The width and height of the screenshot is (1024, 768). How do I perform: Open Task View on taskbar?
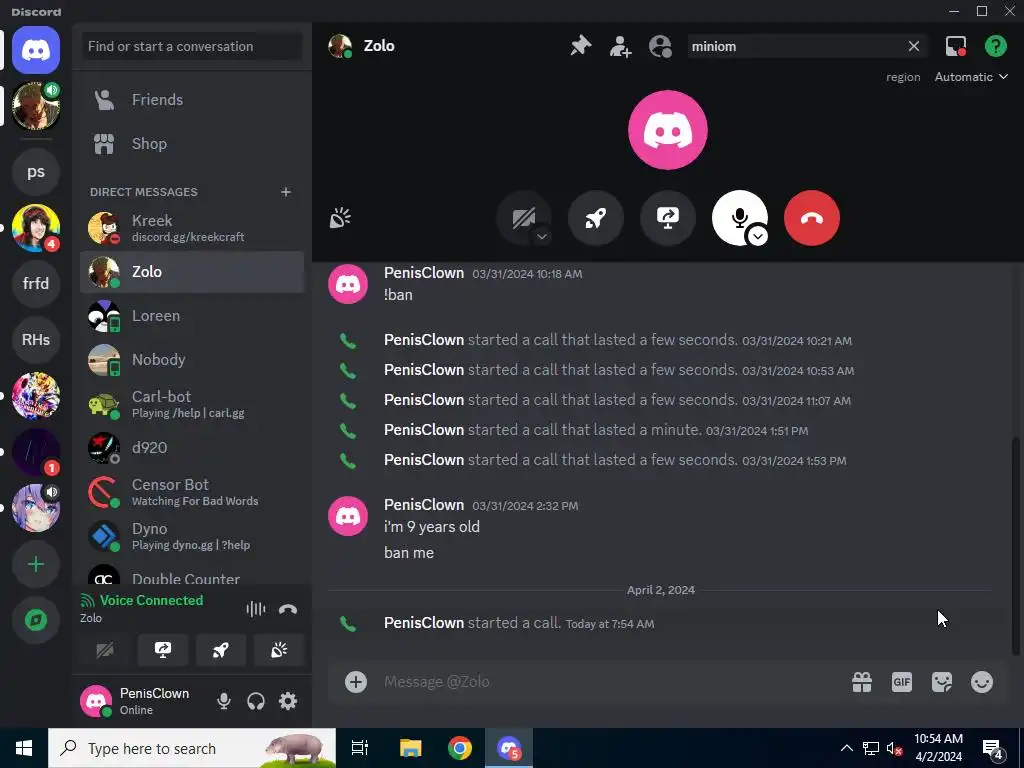coord(360,748)
